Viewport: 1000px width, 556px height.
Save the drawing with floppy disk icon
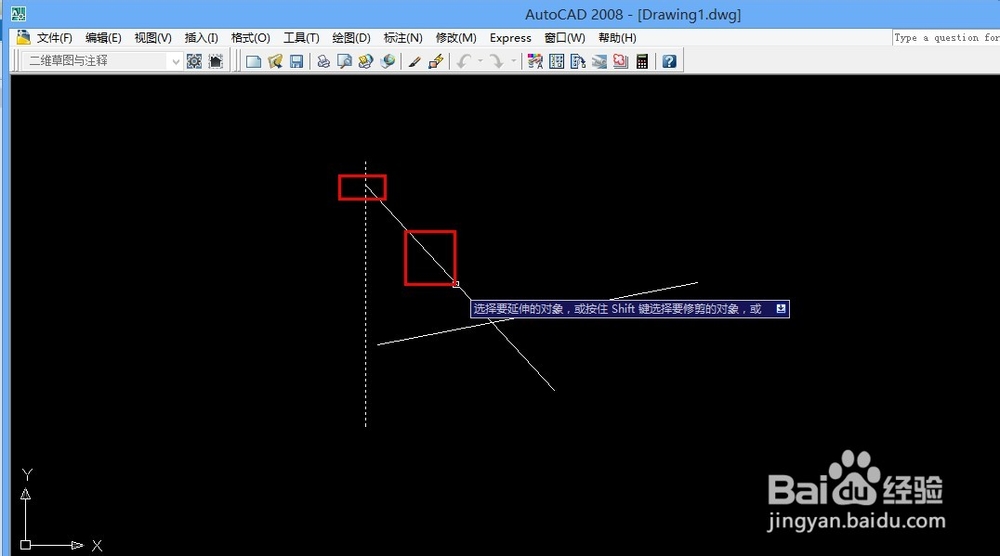tap(297, 61)
